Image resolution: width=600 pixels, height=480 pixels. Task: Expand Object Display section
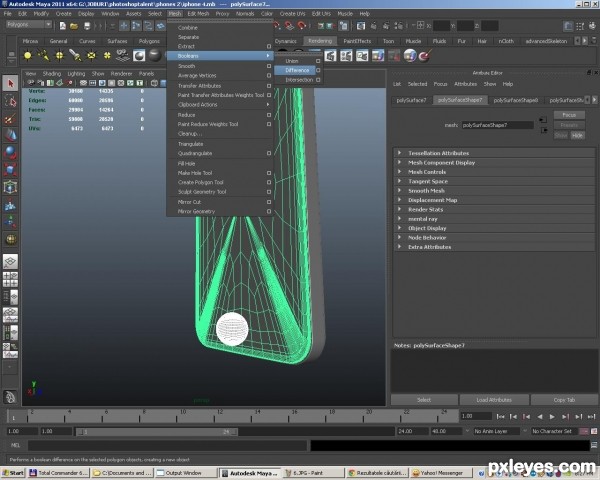pos(399,228)
